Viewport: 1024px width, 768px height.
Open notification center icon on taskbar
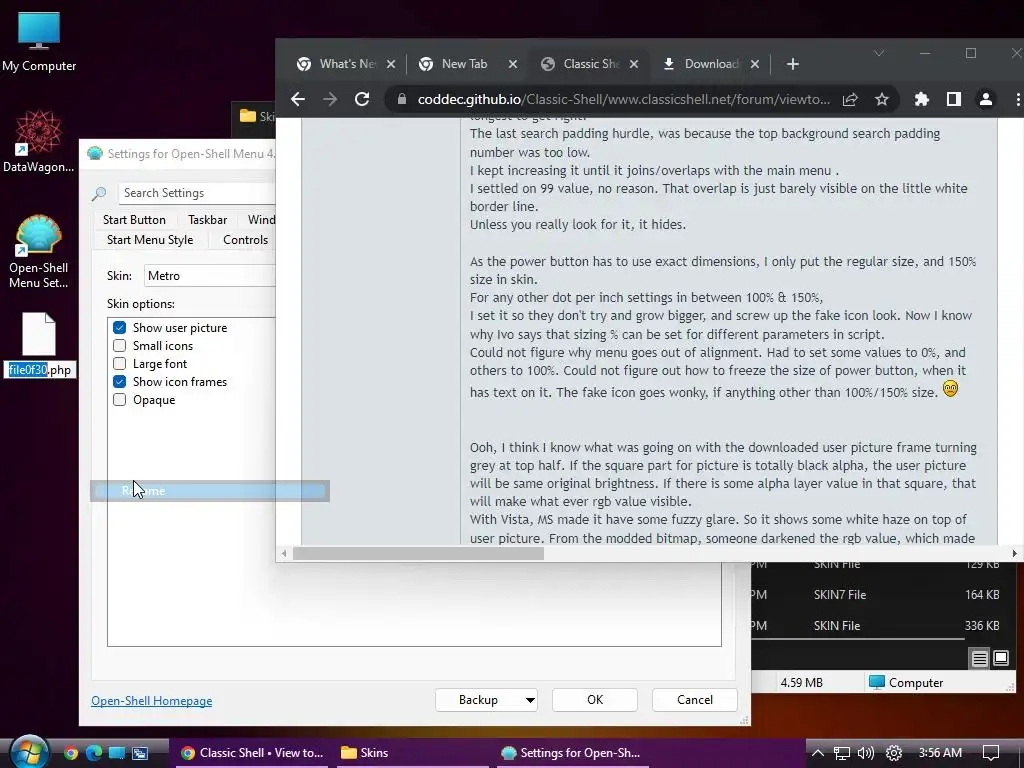coord(991,753)
